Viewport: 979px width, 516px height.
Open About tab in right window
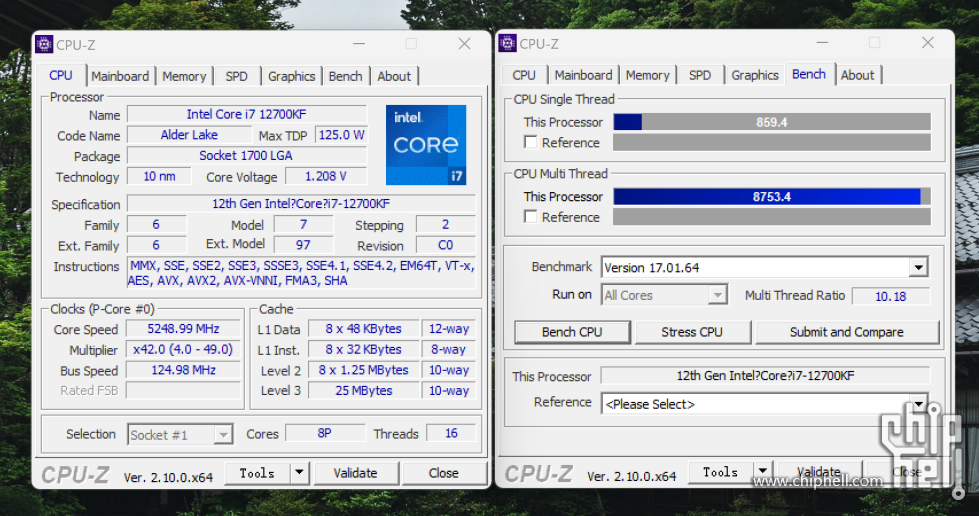857,75
